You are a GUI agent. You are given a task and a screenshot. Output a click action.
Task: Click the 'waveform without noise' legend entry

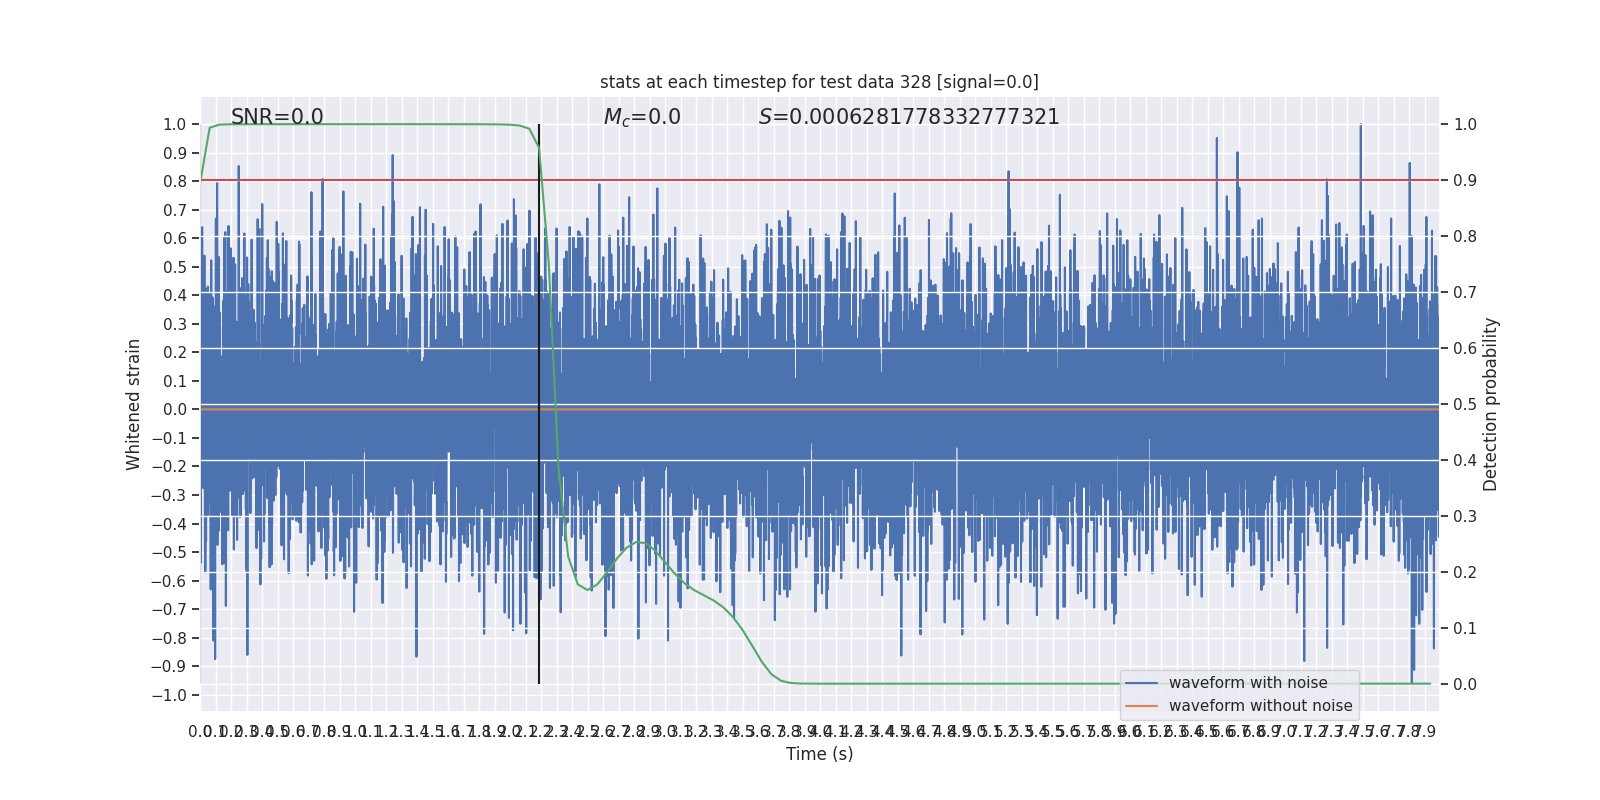click(1260, 706)
